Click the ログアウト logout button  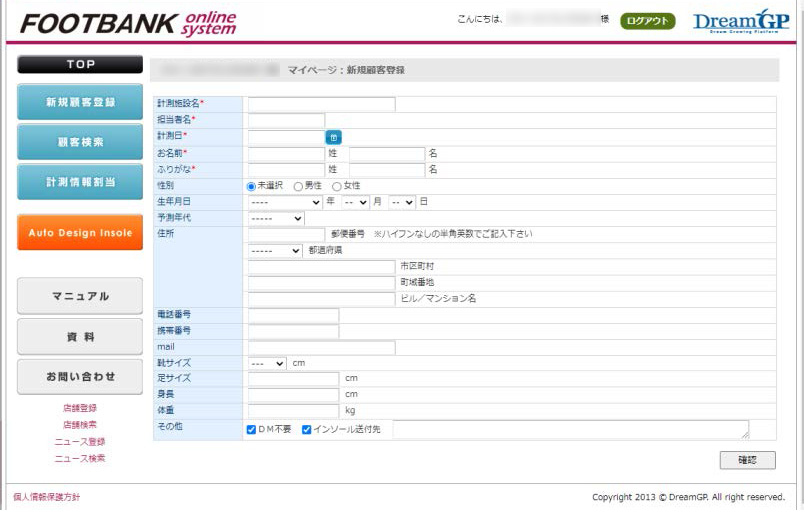coord(647,21)
